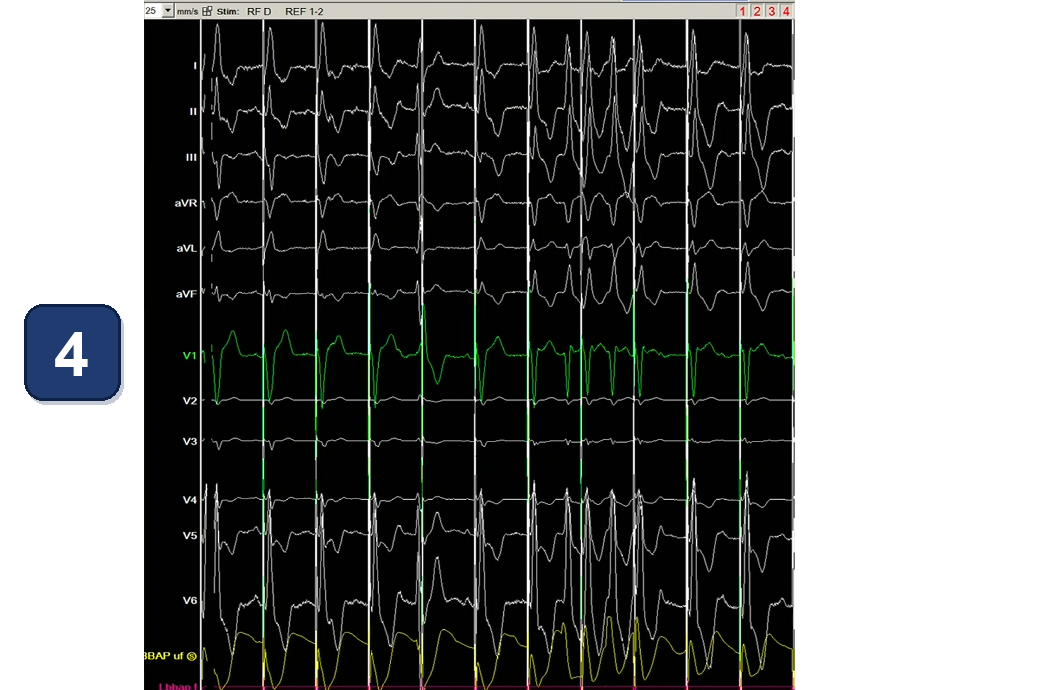Image resolution: width=1055 pixels, height=690 pixels.
Task: Click the grid layout icon beside mm/s
Action: click(x=207, y=11)
